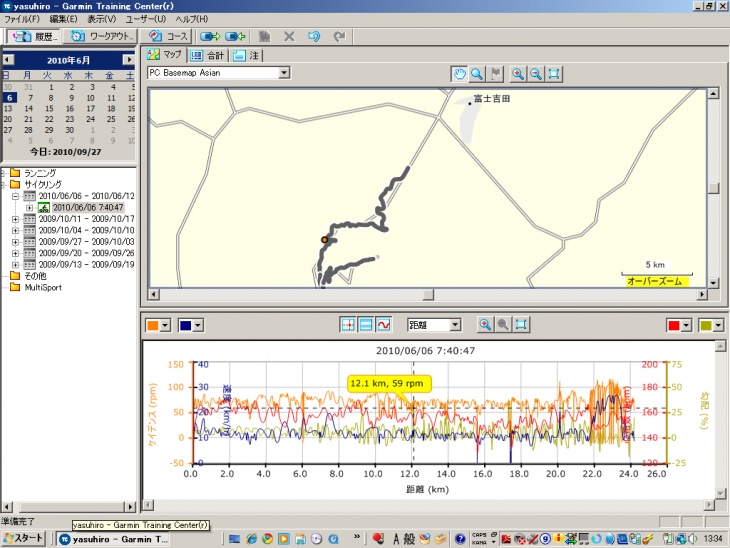
Task: Click the redo toolbar icon
Action: (339, 36)
